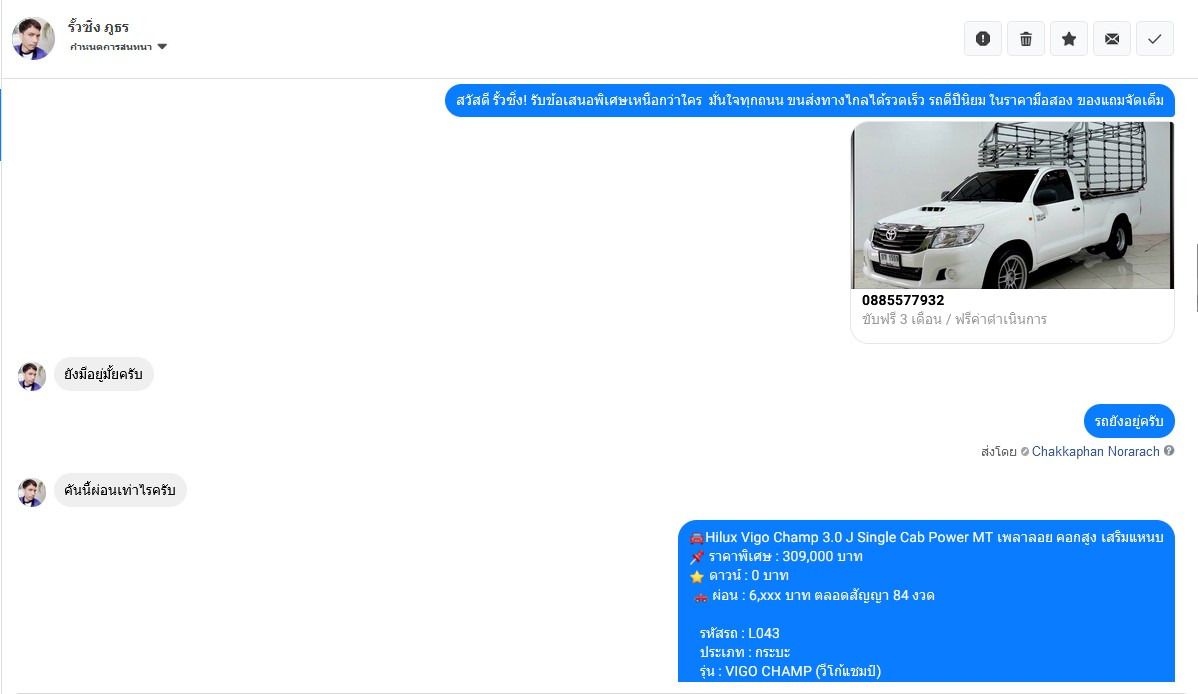Click the small circle icon before Chakkaphan Norarach

point(1025,452)
